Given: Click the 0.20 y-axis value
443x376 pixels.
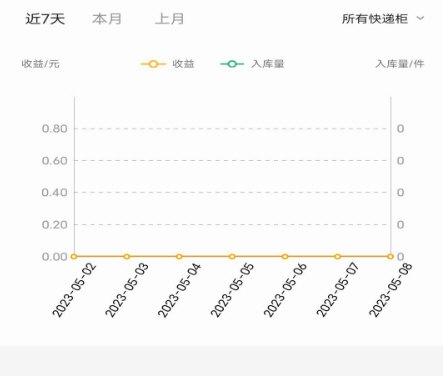Looking at the screenshot, I should (55, 225).
